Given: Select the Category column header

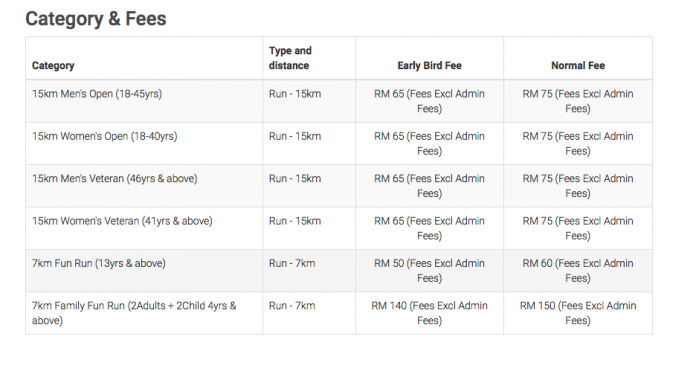Looking at the screenshot, I should tap(53, 66).
